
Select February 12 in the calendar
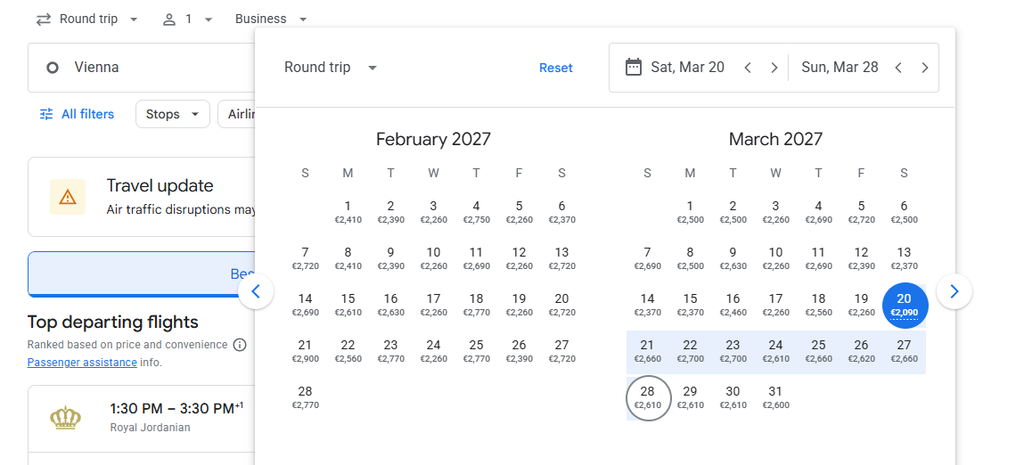coord(519,259)
